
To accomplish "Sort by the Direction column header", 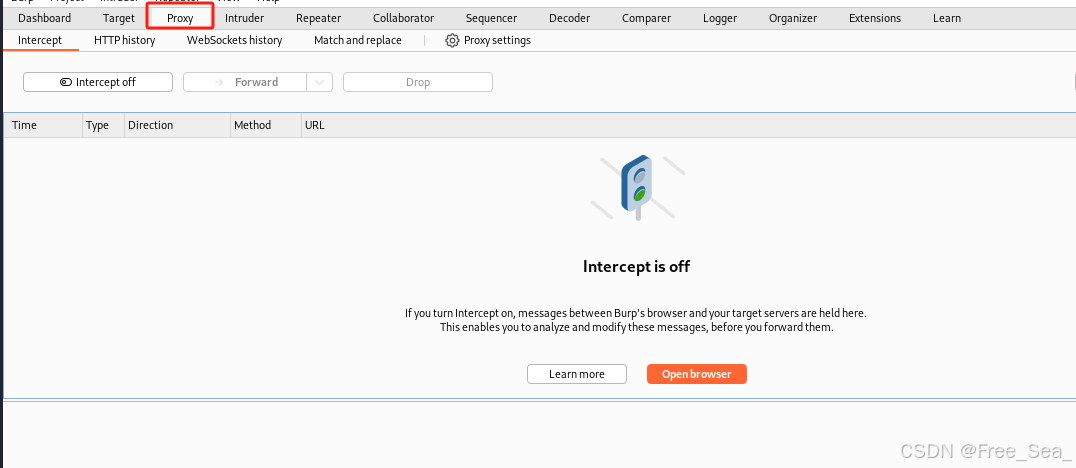I will [x=177, y=125].
